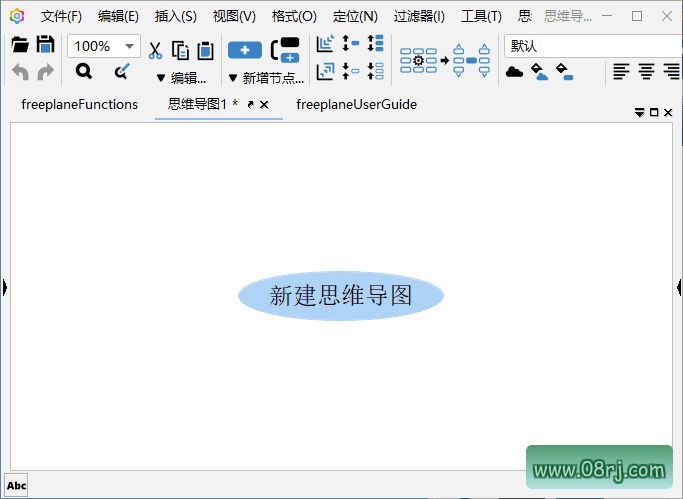Redo the undone action
The image size is (683, 499).
[x=45, y=71]
